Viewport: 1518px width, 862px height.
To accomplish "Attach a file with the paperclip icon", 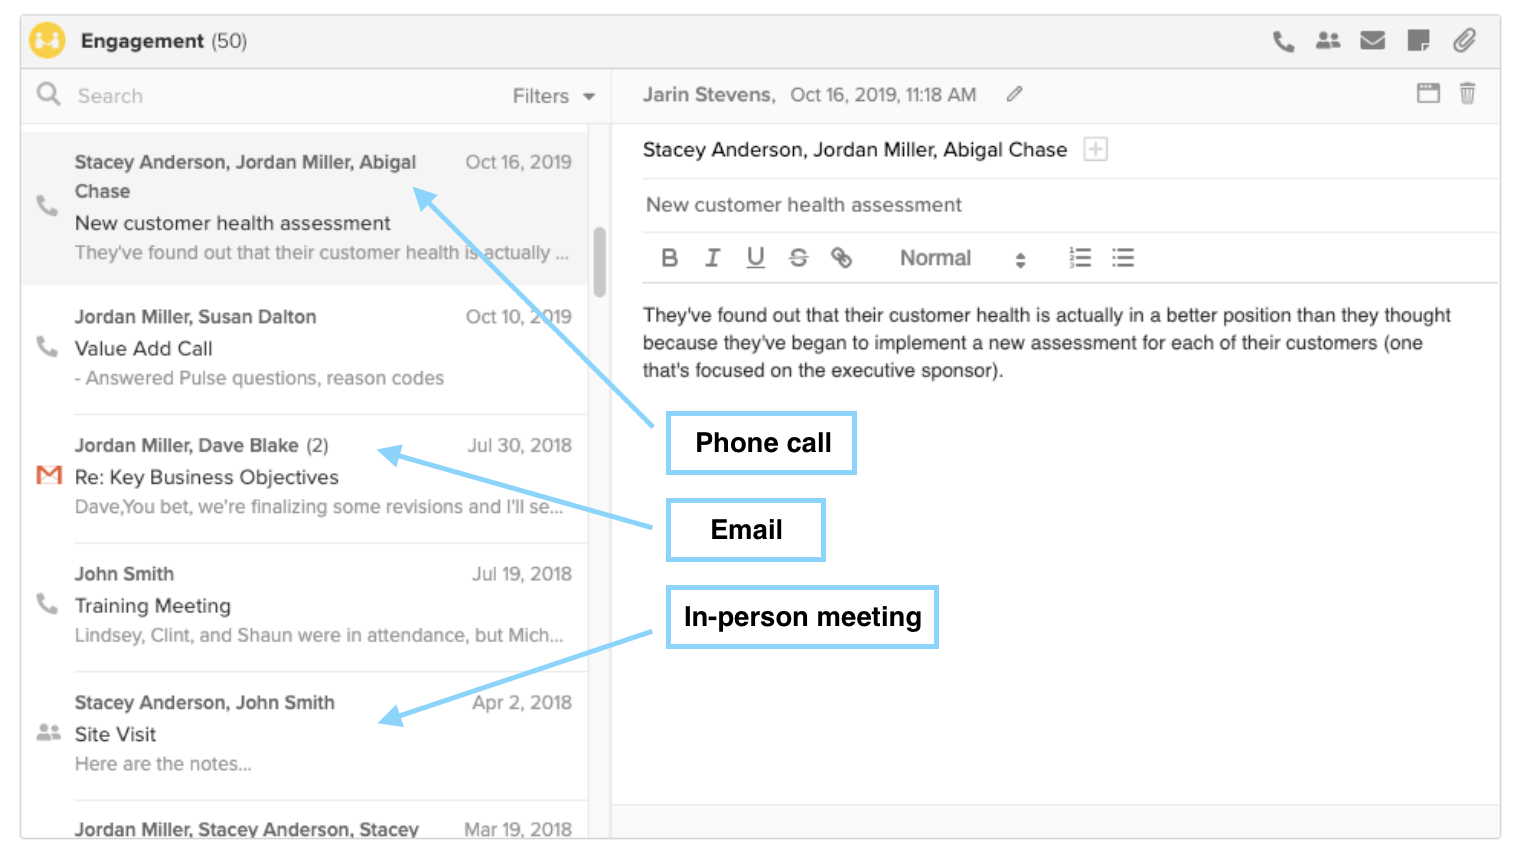I will (1464, 41).
